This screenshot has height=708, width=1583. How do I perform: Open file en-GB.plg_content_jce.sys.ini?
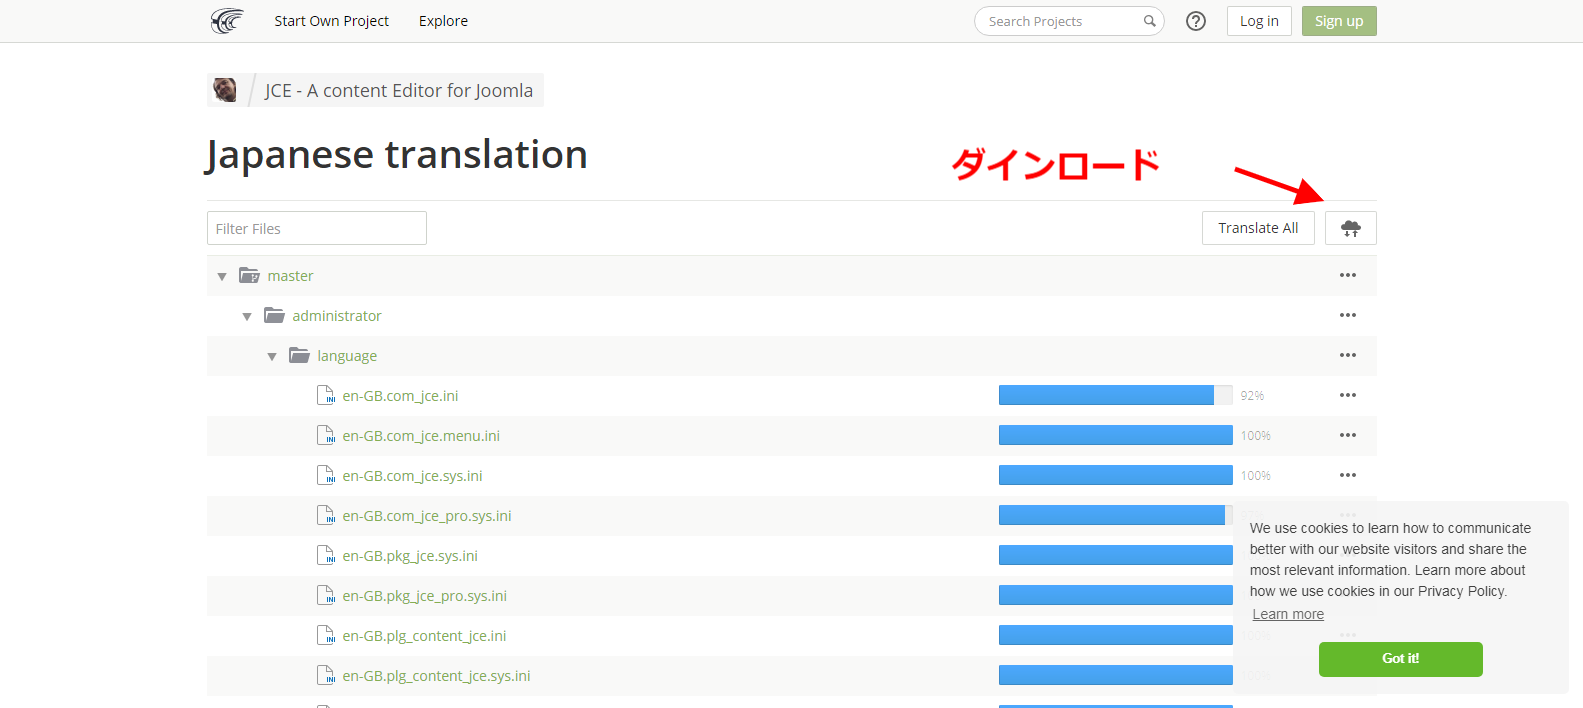tap(436, 676)
